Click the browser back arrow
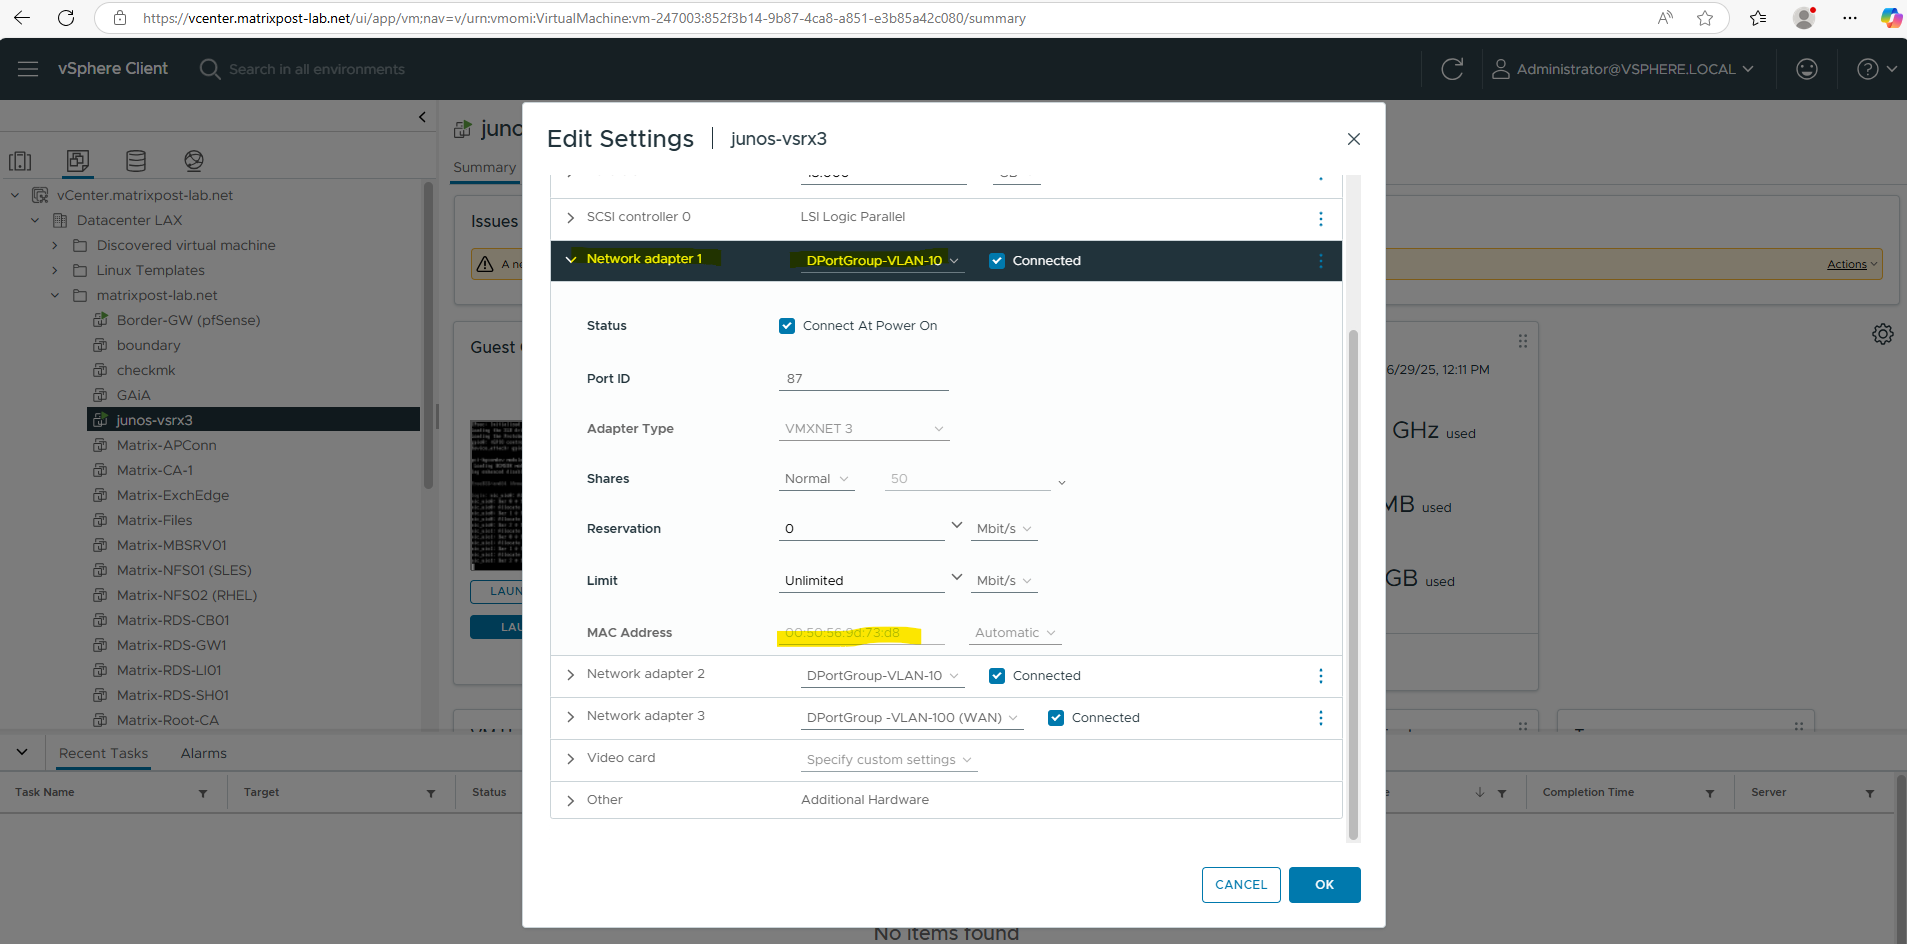Viewport: 1907px width, 944px height. [22, 18]
